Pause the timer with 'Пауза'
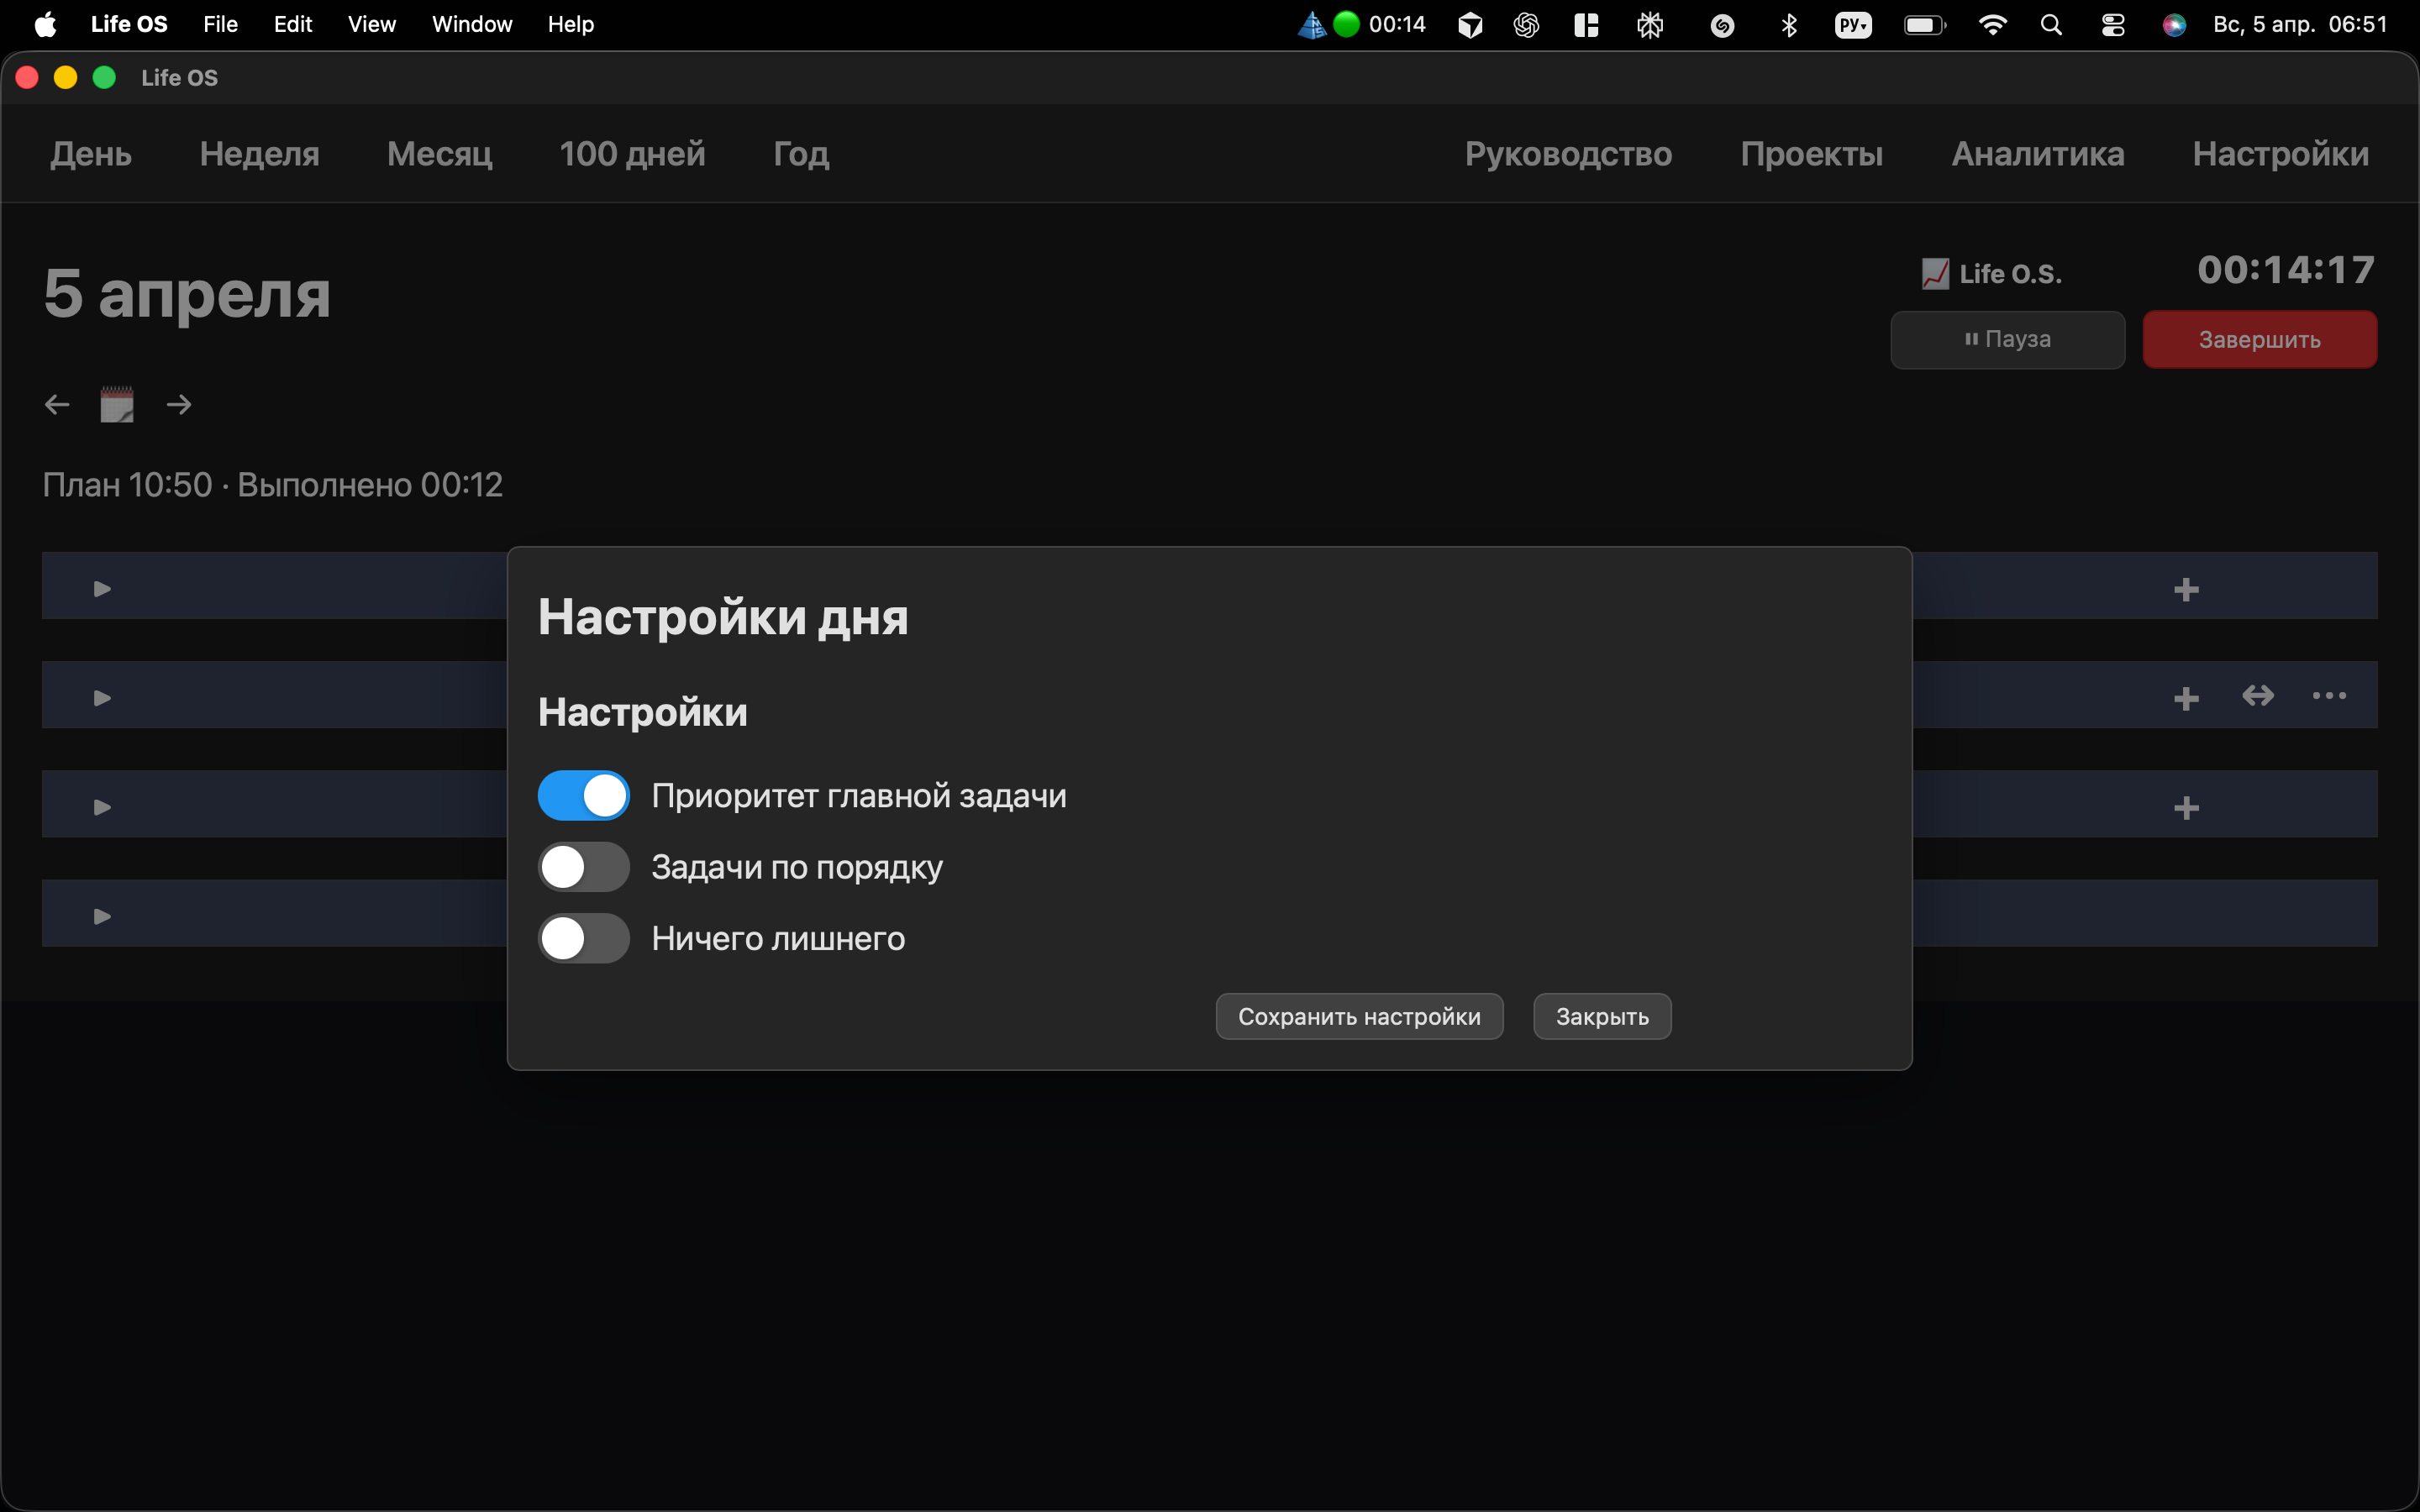The height and width of the screenshot is (1512, 2420). (x=2007, y=340)
